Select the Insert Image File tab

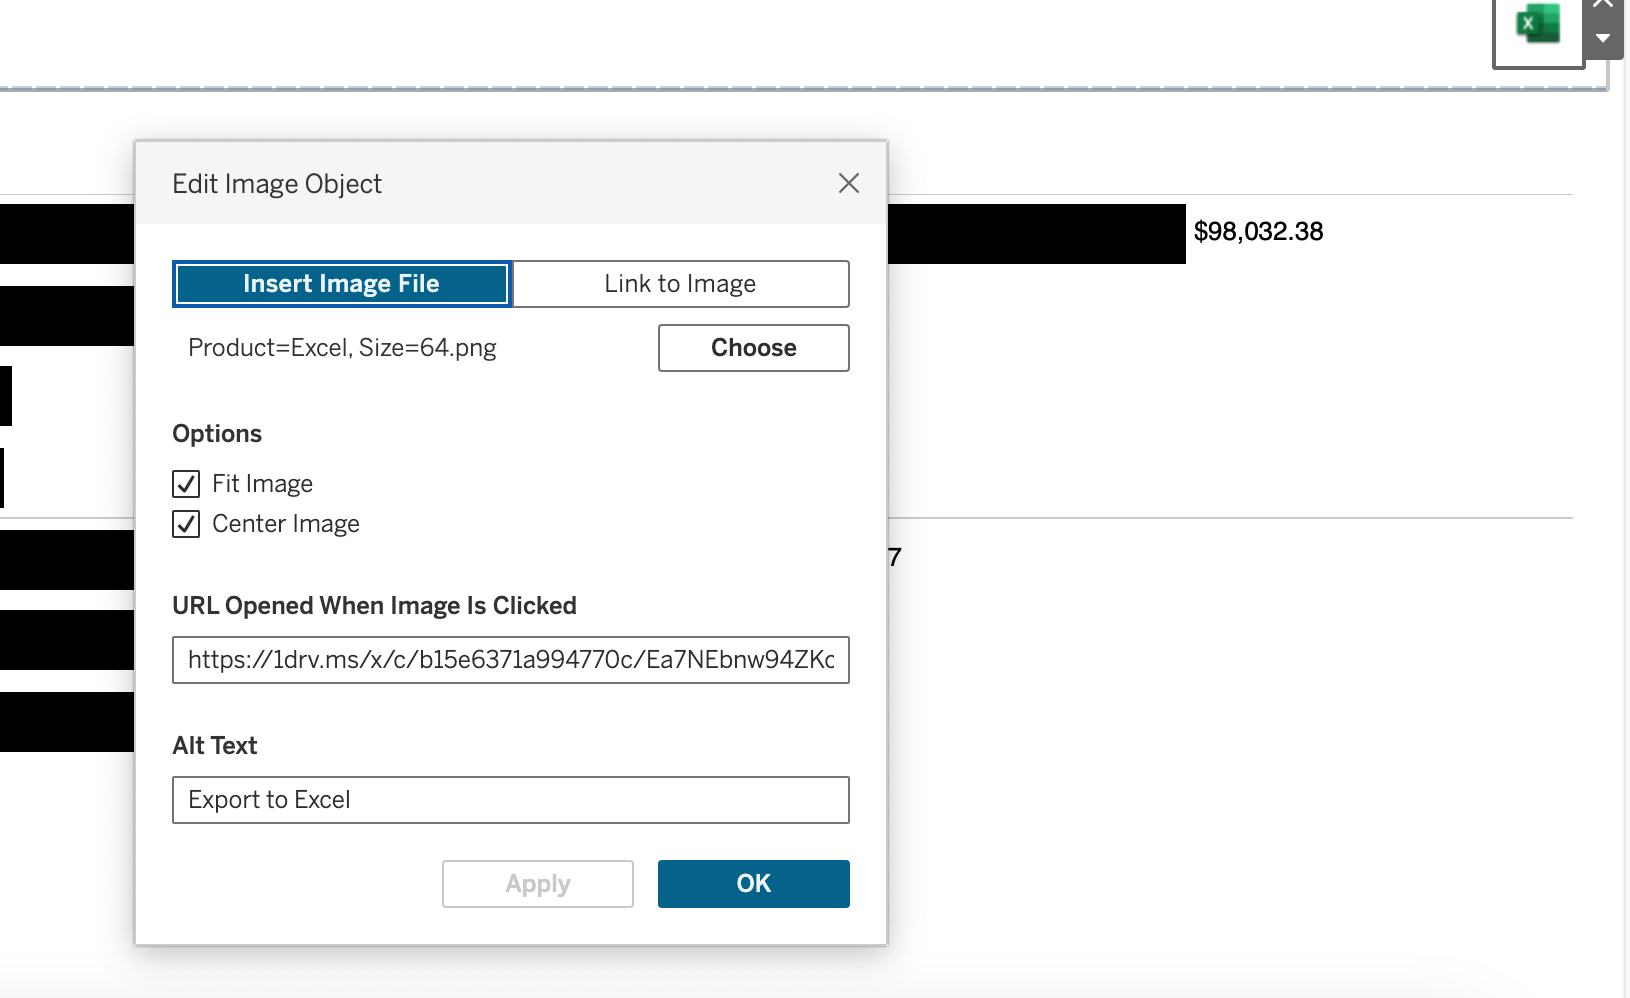pyautogui.click(x=341, y=284)
